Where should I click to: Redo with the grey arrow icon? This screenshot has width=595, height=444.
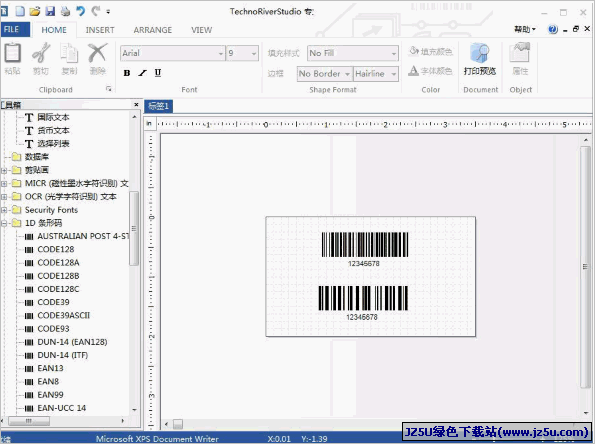point(95,11)
